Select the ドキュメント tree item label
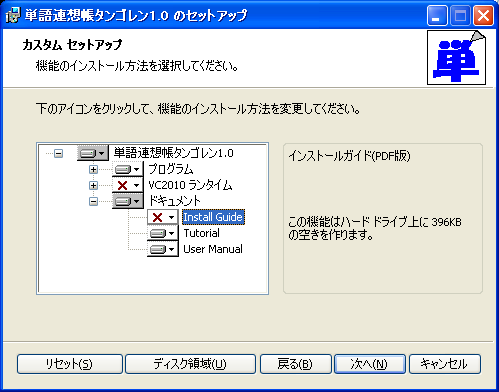499x392 pixels. (174, 201)
